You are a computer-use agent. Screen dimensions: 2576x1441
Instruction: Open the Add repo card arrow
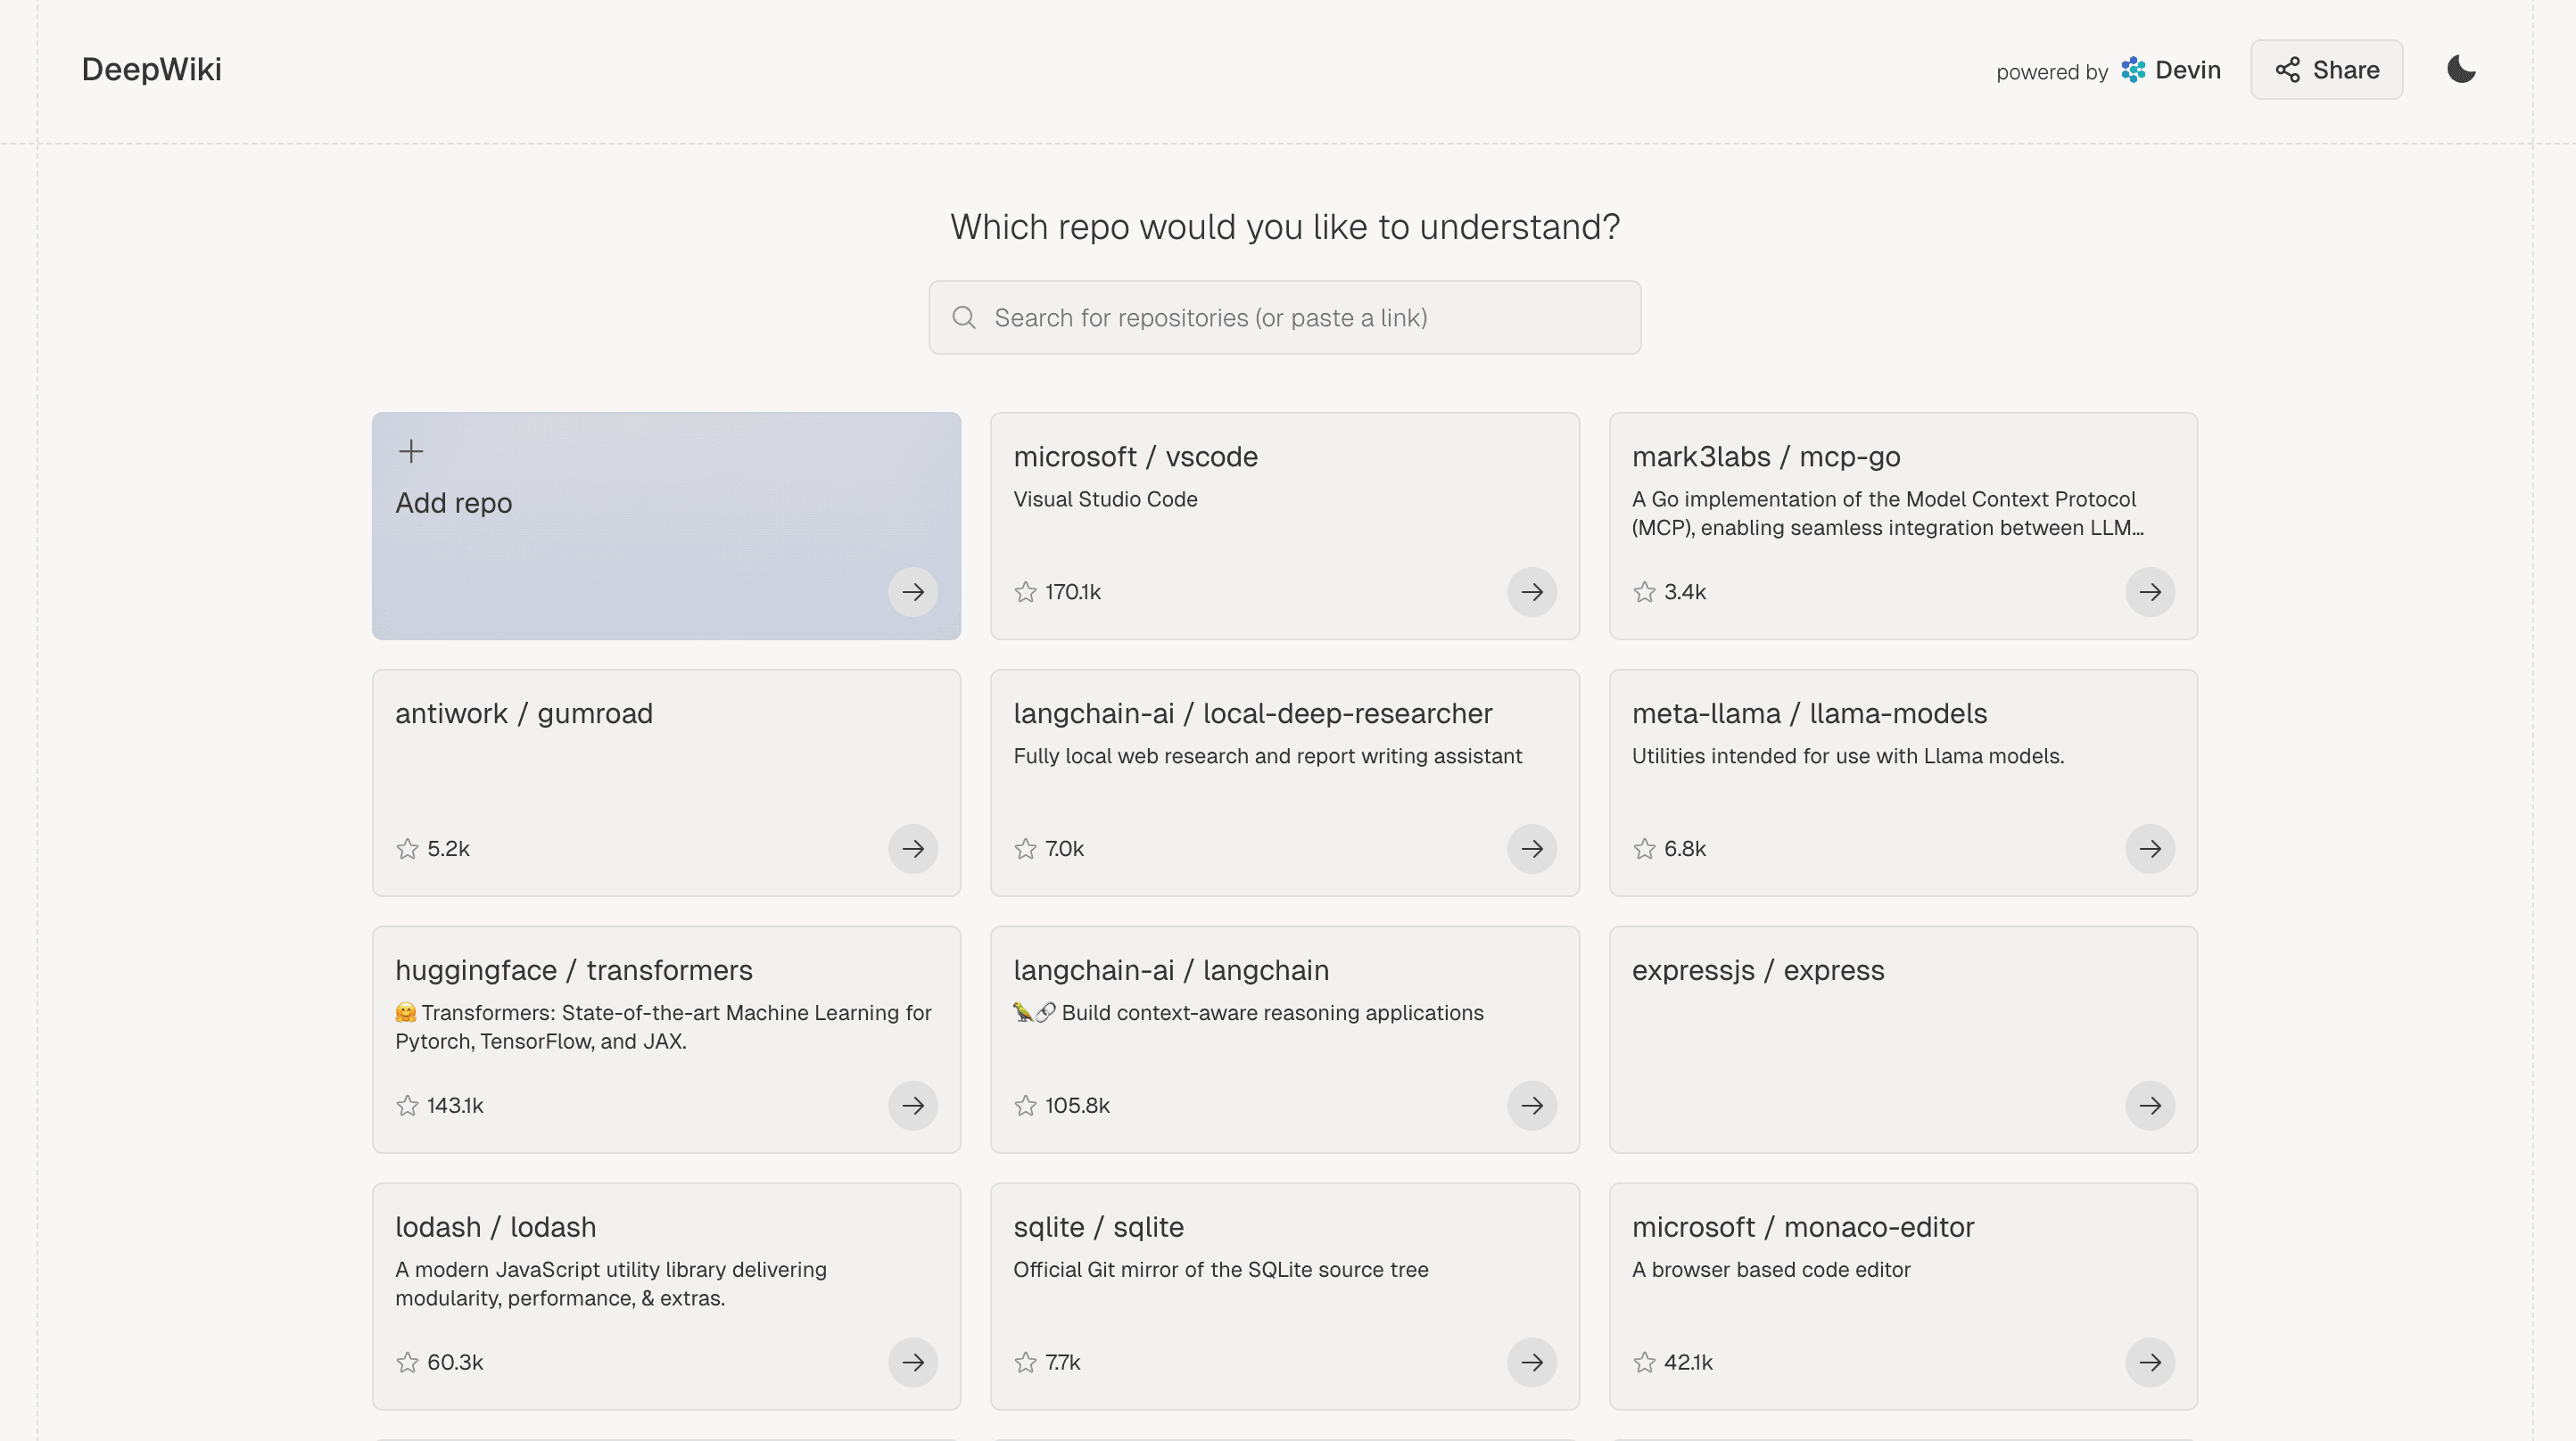click(x=912, y=592)
